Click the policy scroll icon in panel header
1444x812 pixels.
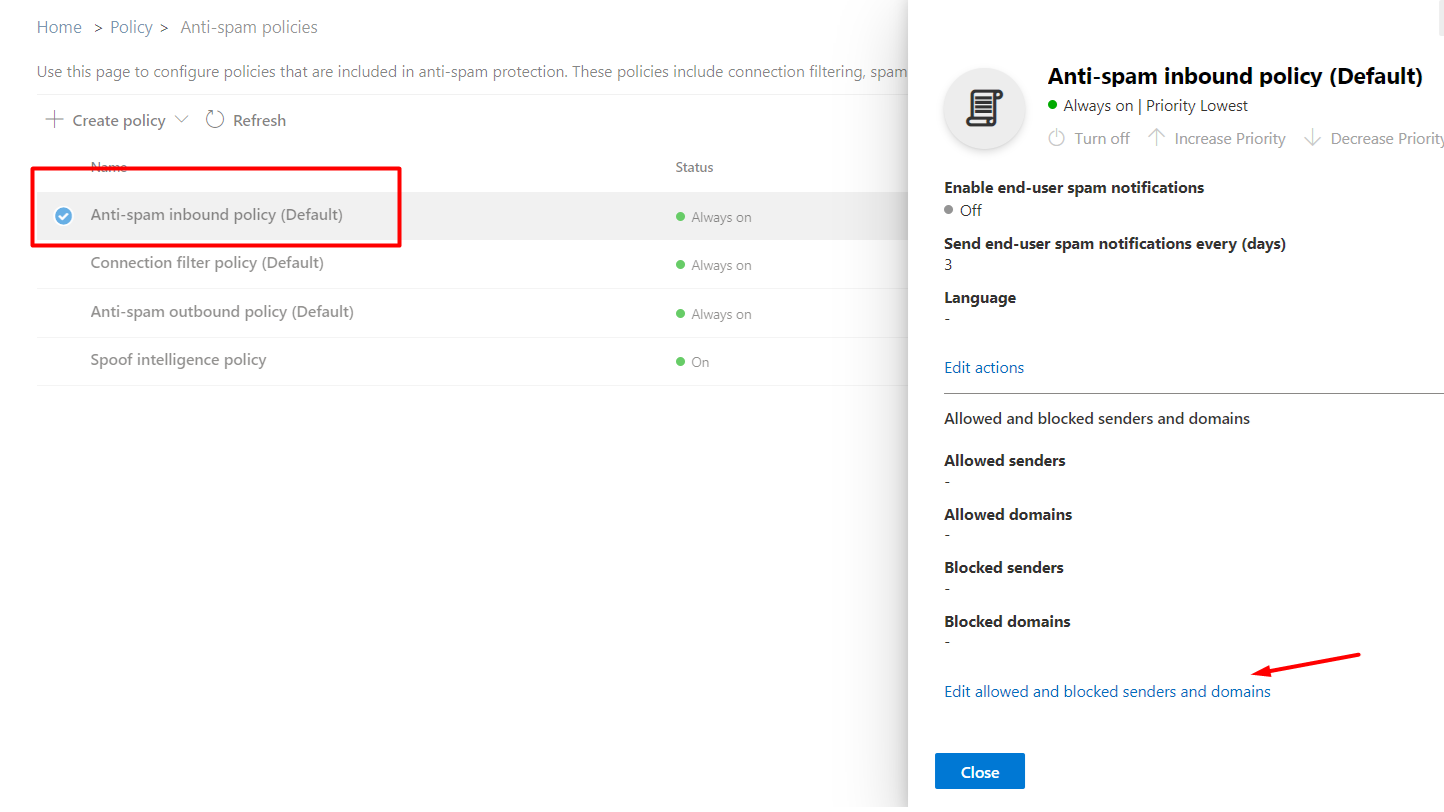[x=984, y=108]
